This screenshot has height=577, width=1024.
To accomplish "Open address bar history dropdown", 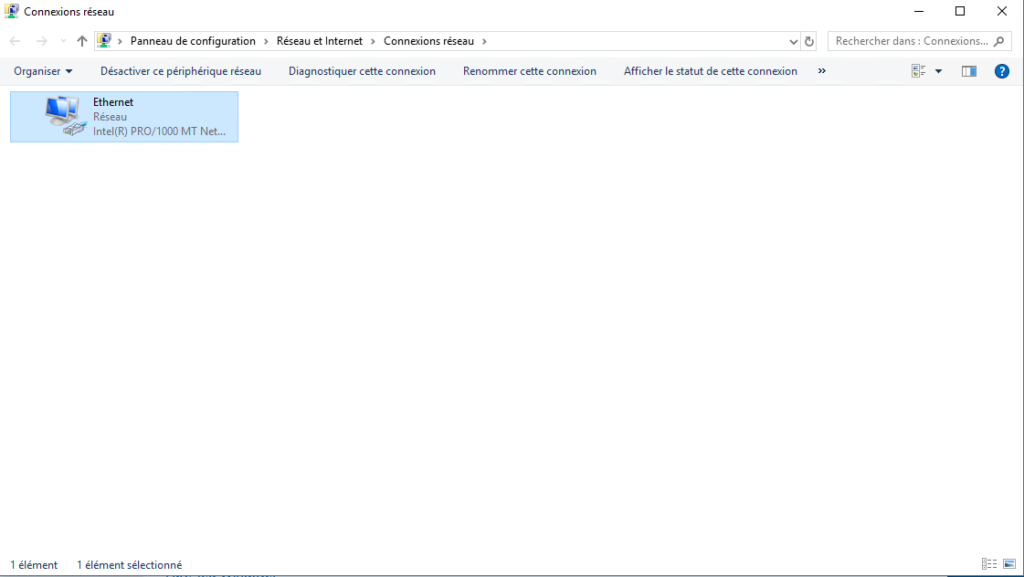I will (x=793, y=41).
